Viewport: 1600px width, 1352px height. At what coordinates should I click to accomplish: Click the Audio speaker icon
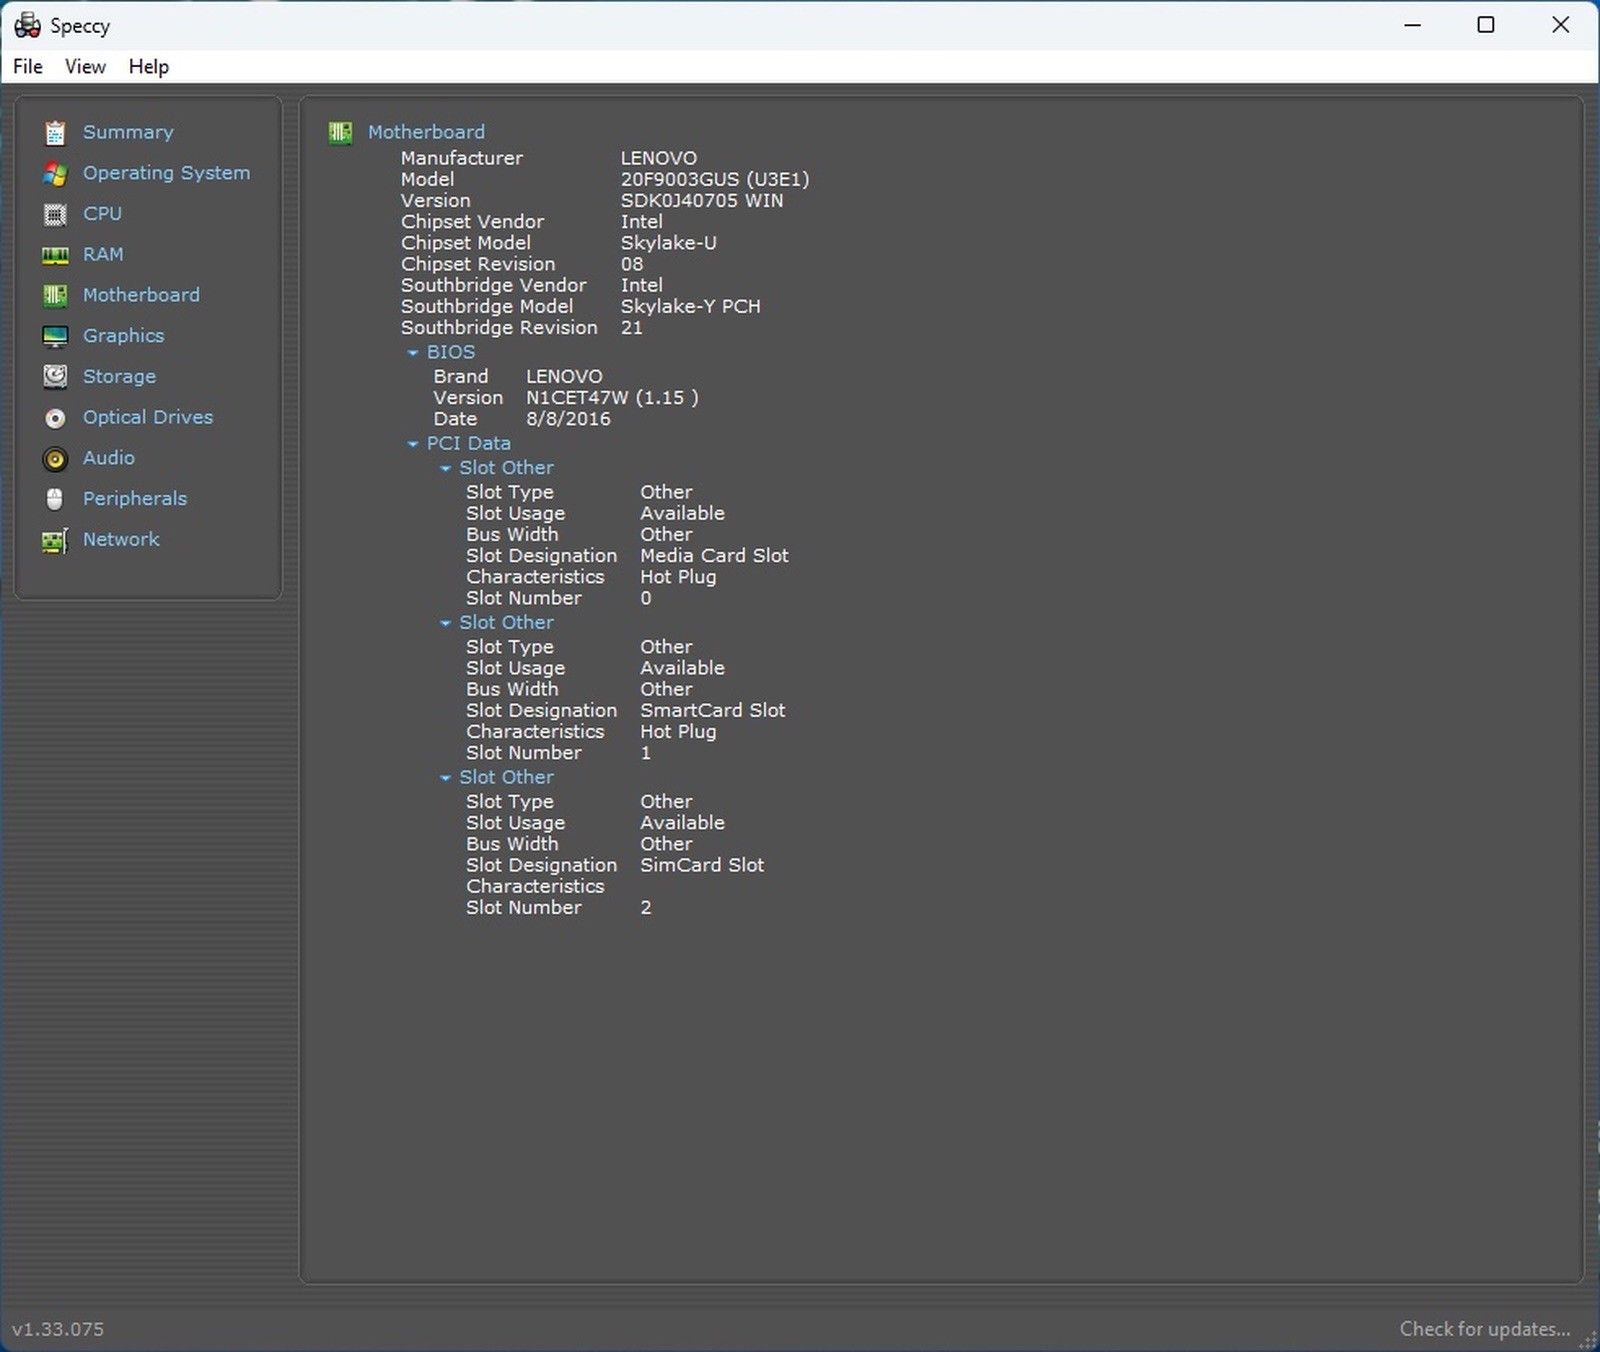pos(55,458)
